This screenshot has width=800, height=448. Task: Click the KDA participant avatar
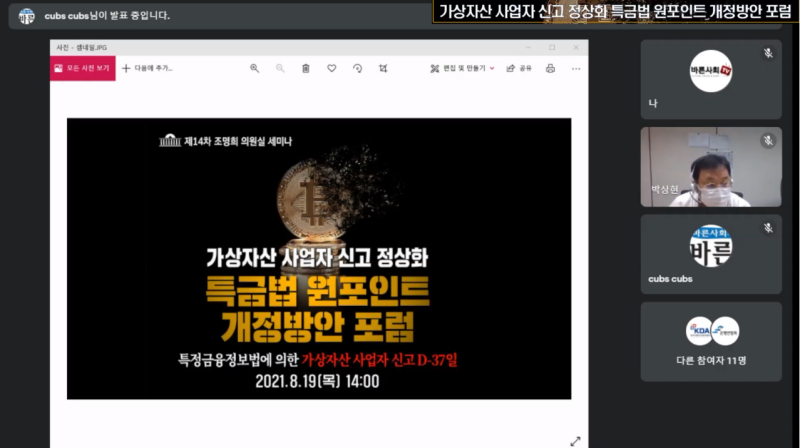tap(699, 331)
